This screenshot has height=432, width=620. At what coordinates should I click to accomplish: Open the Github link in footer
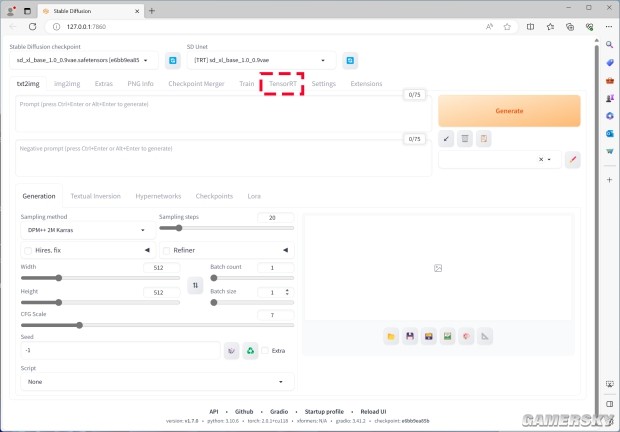pos(244,411)
